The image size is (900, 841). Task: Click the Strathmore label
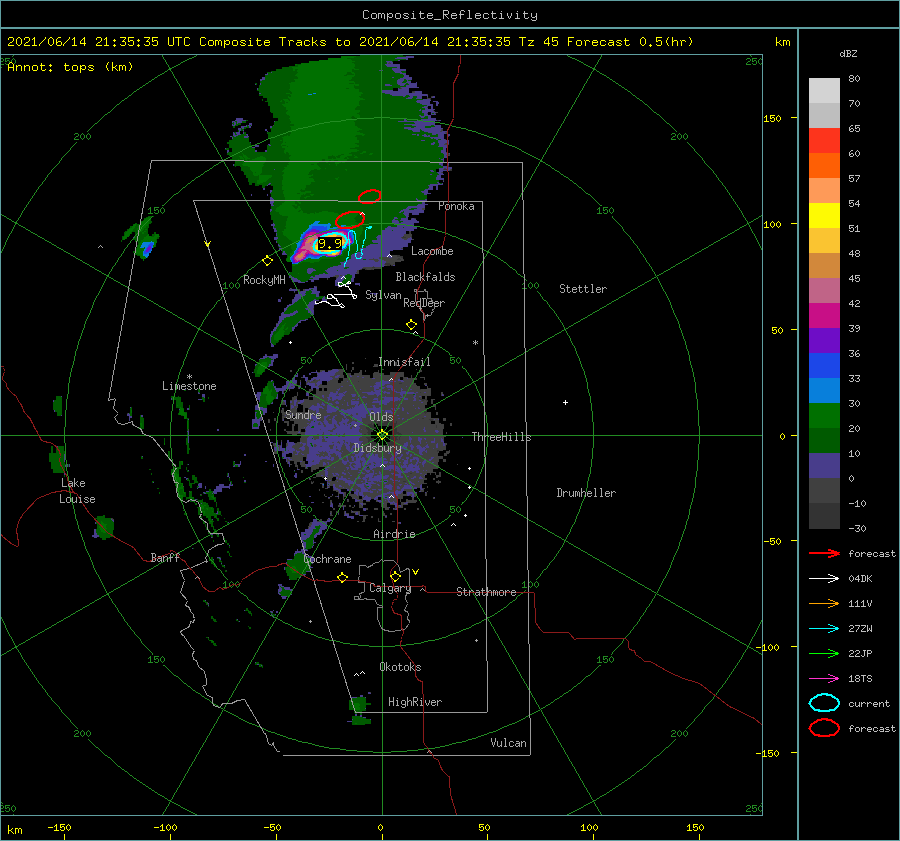pyautogui.click(x=486, y=592)
